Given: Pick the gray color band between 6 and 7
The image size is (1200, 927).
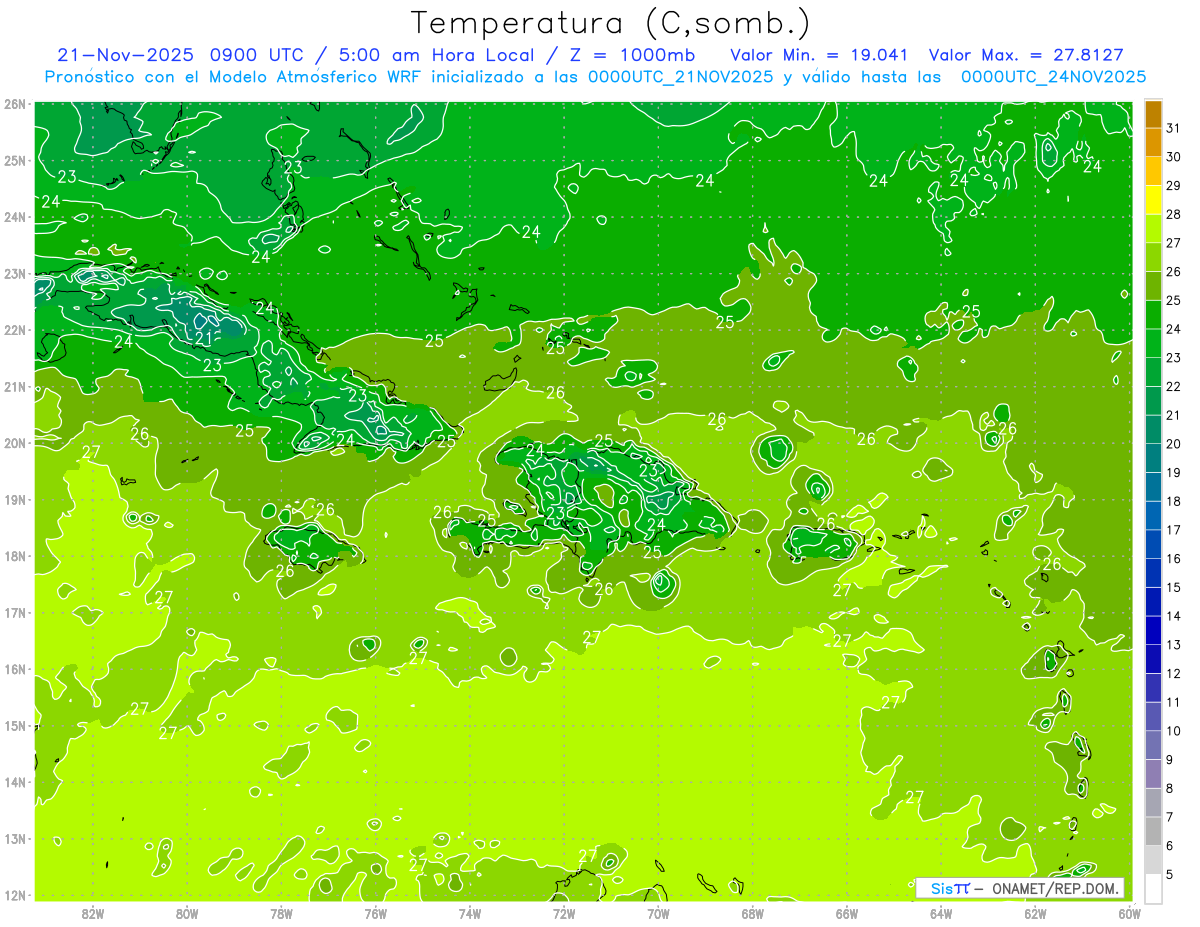Looking at the screenshot, I should [x=1153, y=831].
